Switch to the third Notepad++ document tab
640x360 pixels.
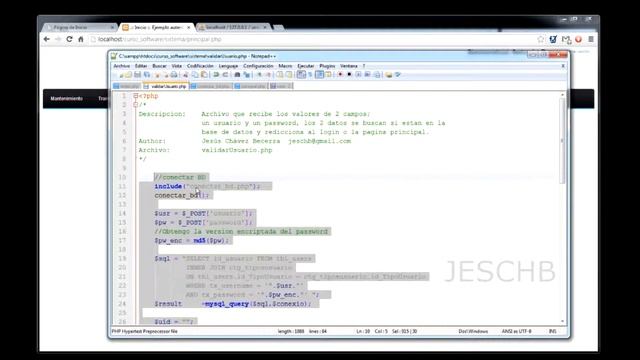point(211,86)
